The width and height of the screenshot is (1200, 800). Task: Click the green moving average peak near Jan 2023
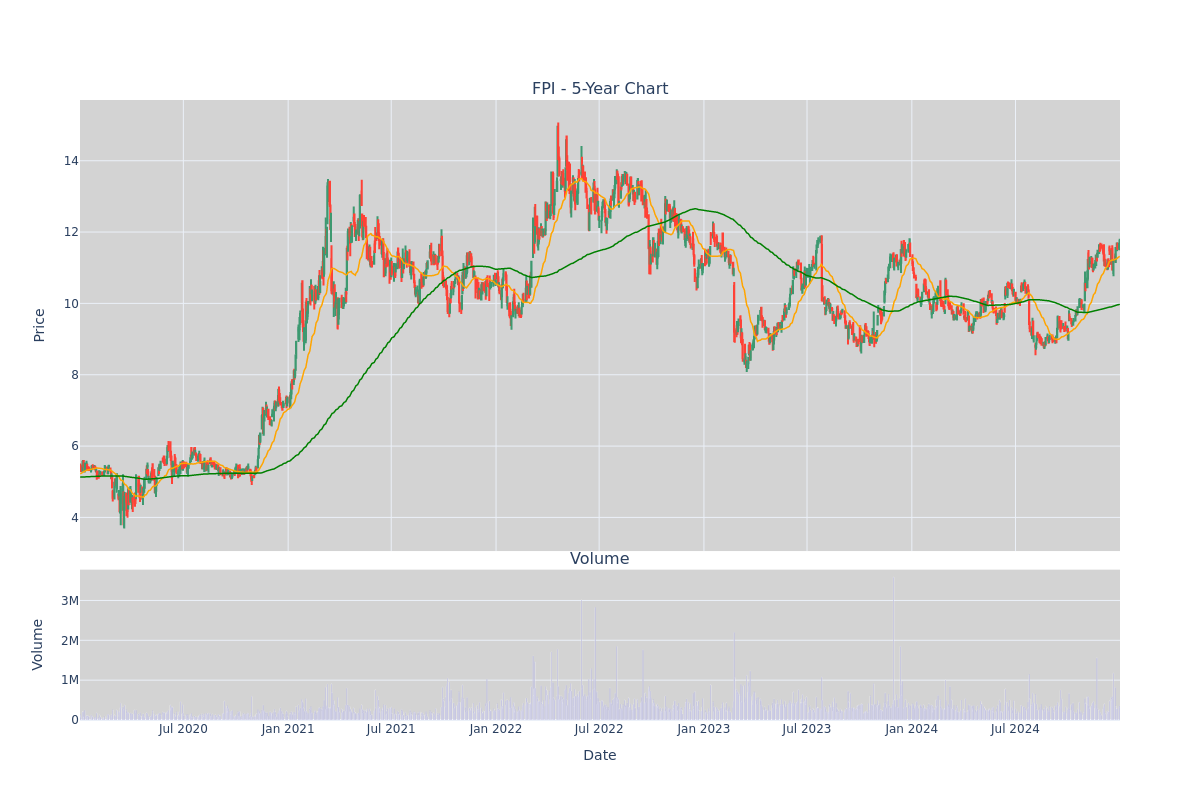click(x=696, y=209)
